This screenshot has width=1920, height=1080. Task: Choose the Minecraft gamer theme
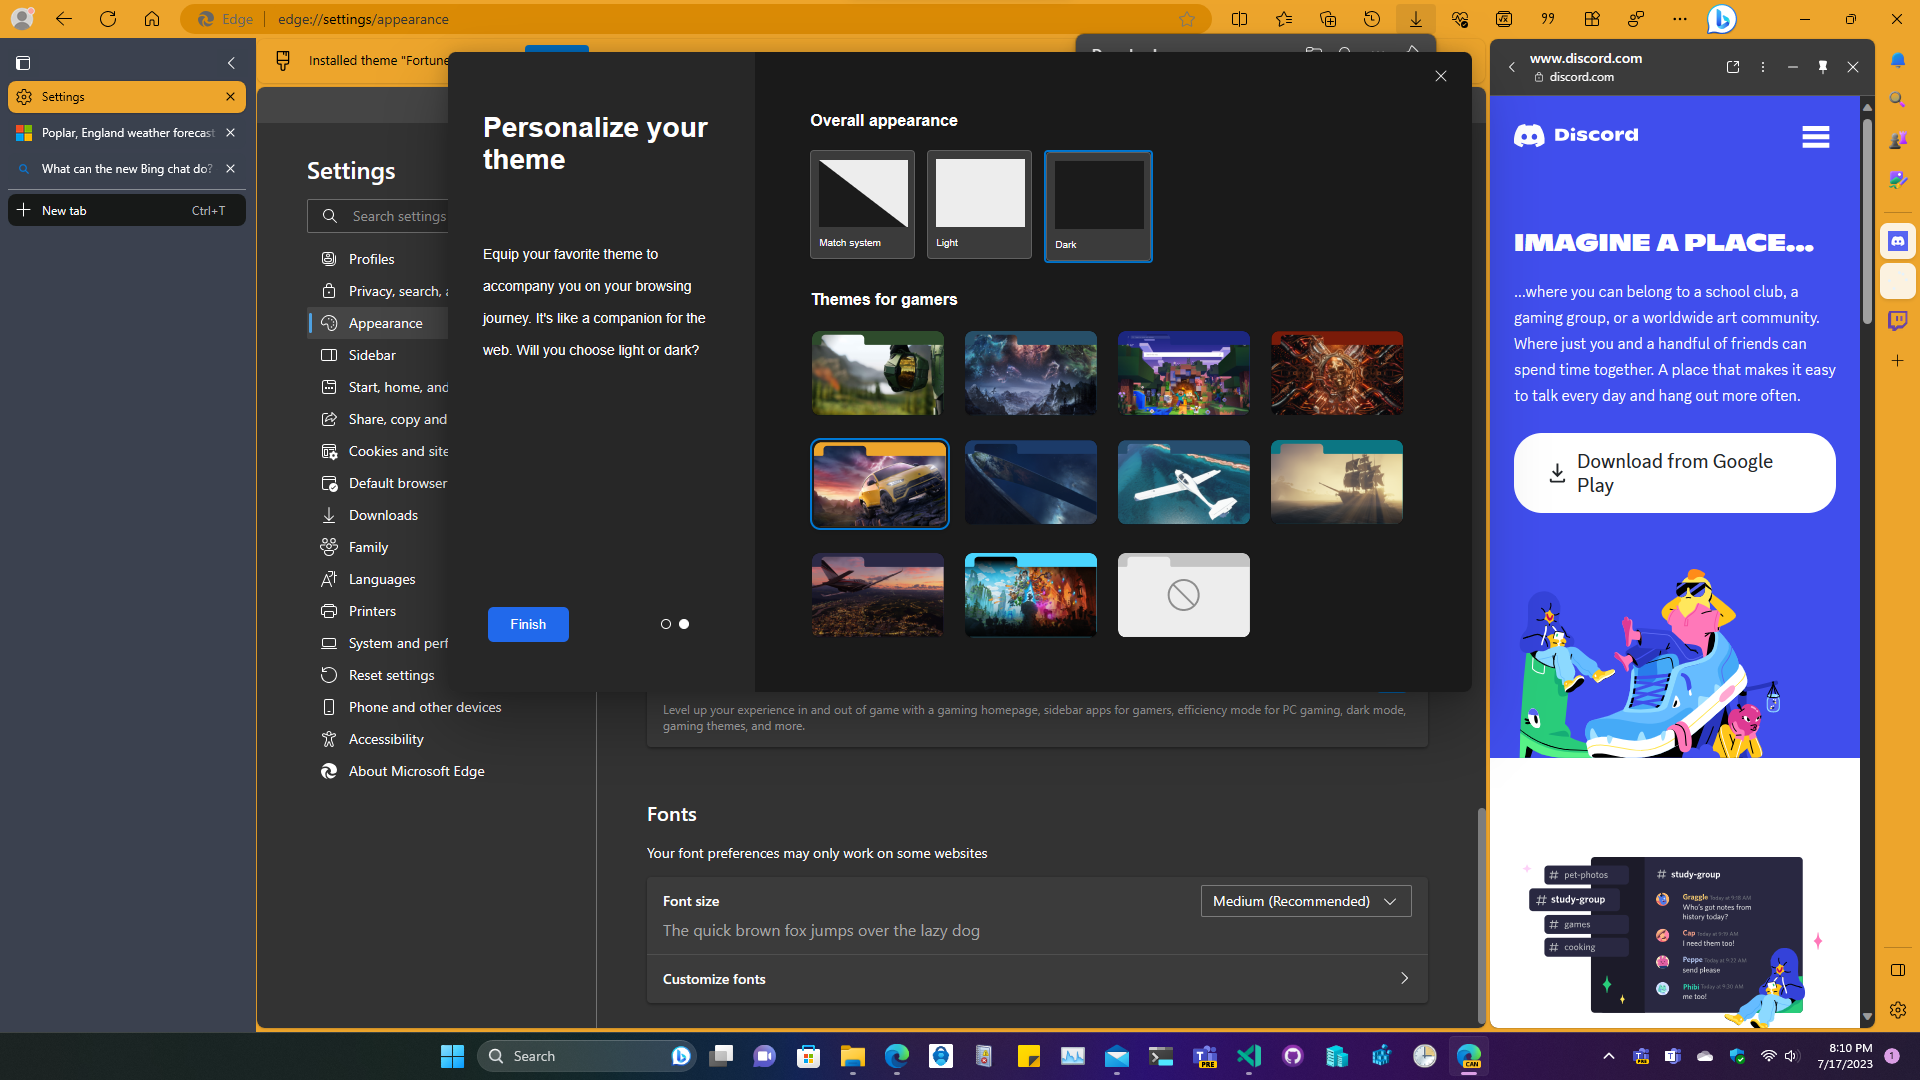[x=1183, y=373]
